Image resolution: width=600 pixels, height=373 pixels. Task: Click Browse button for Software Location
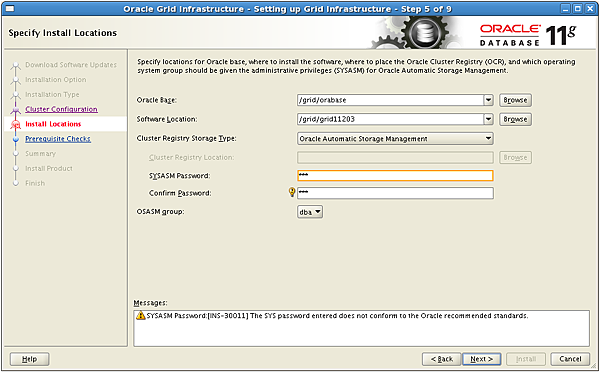click(x=515, y=119)
